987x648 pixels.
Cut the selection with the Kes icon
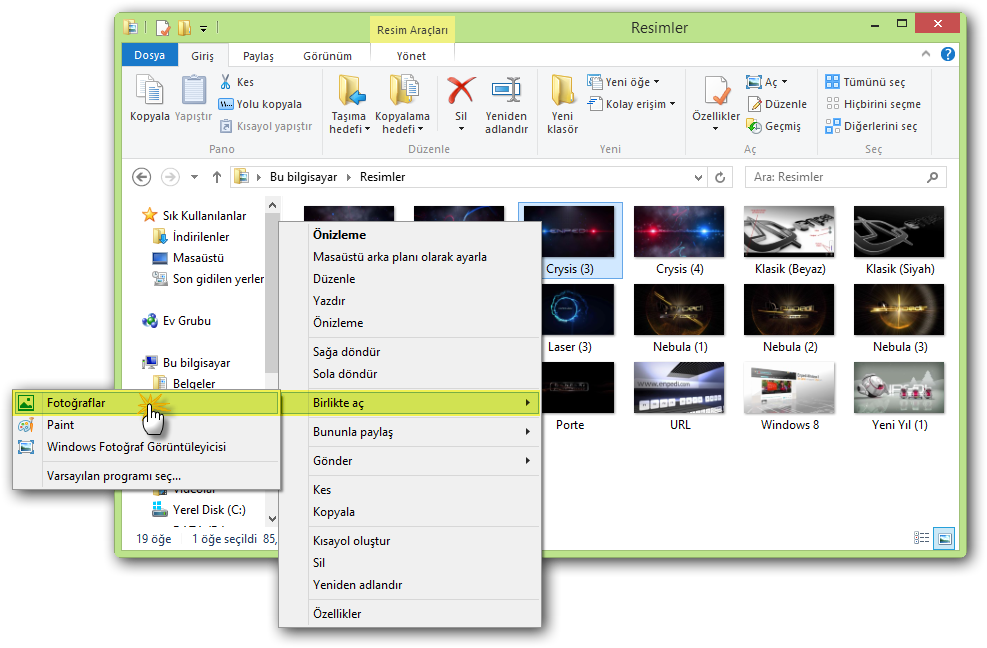coord(225,80)
